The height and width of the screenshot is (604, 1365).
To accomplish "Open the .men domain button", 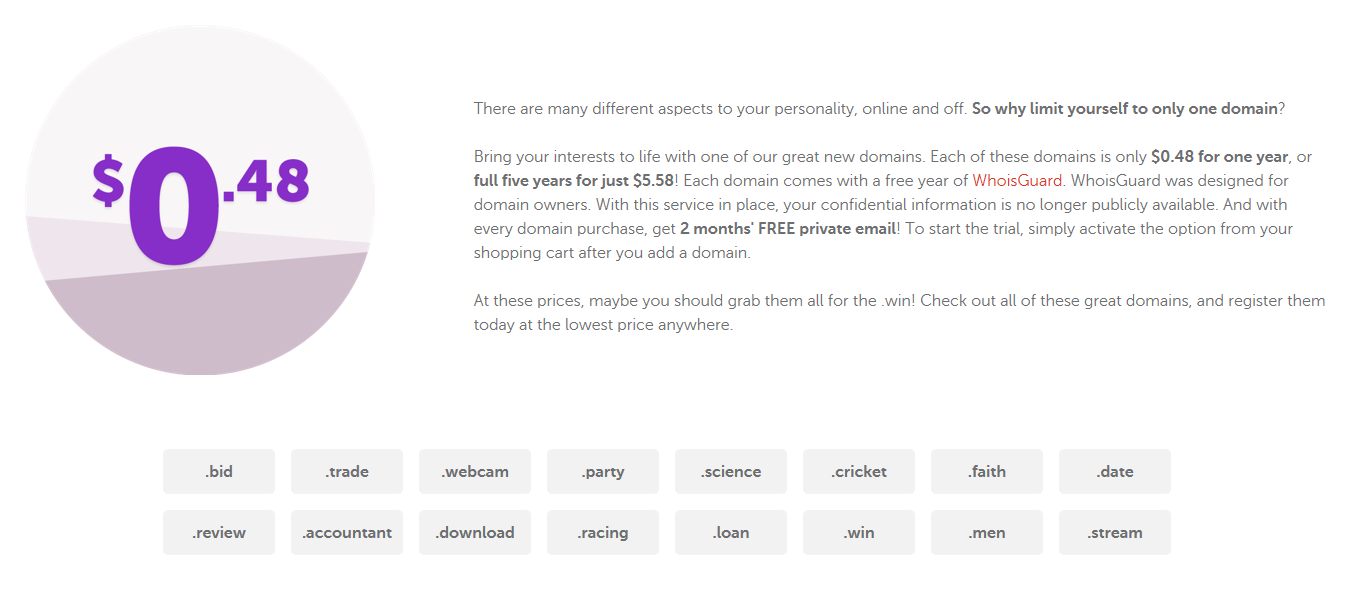I will tap(987, 532).
